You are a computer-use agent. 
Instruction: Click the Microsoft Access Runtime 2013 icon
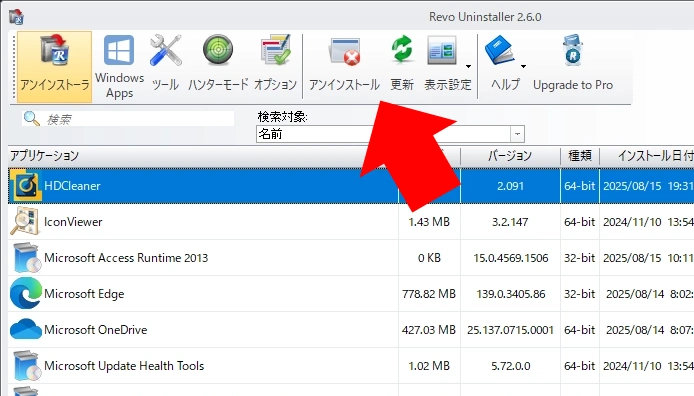click(26, 258)
